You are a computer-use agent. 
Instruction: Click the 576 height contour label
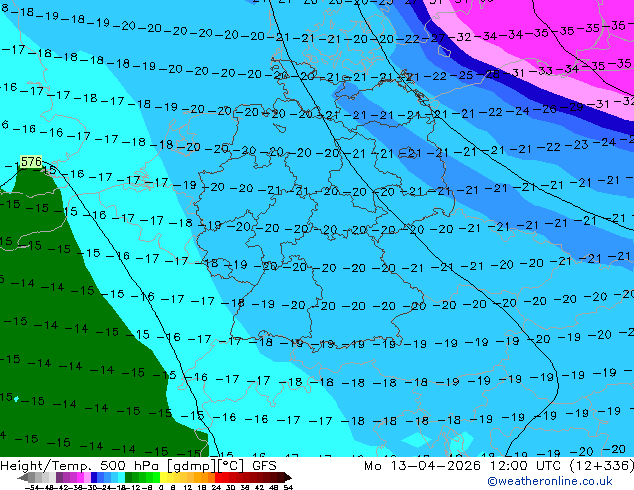[31, 162]
